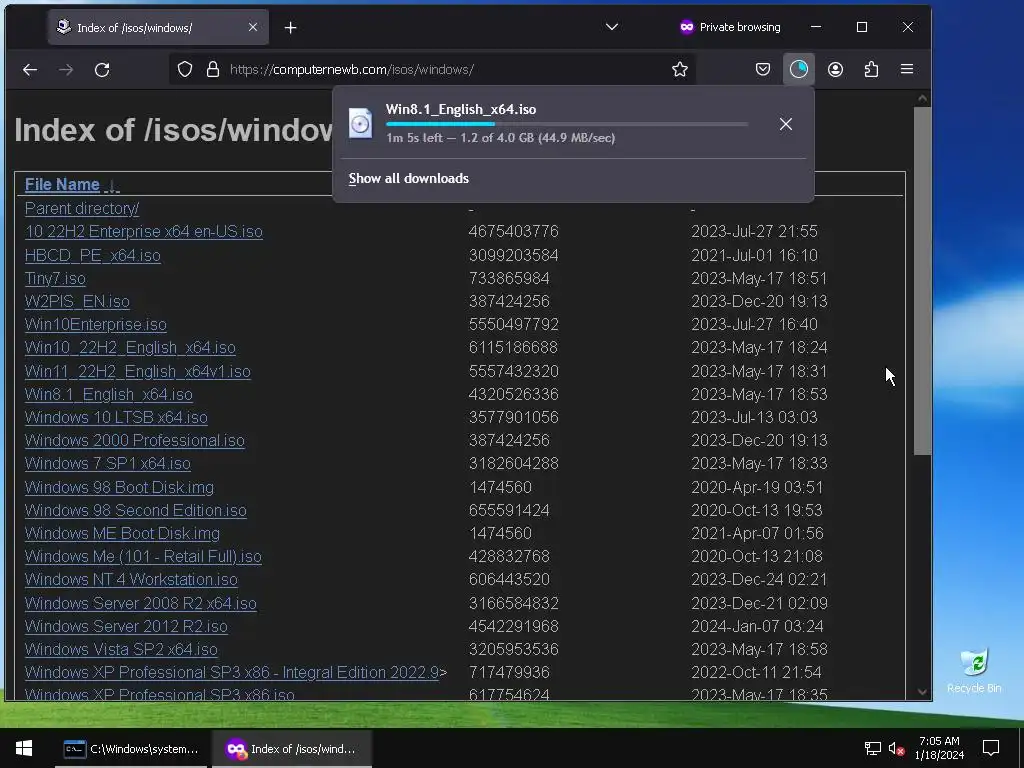Screen dimensions: 1024x768
Task: Switch to the C:\Windows\system command prompt taskbar item
Action: coord(131,748)
